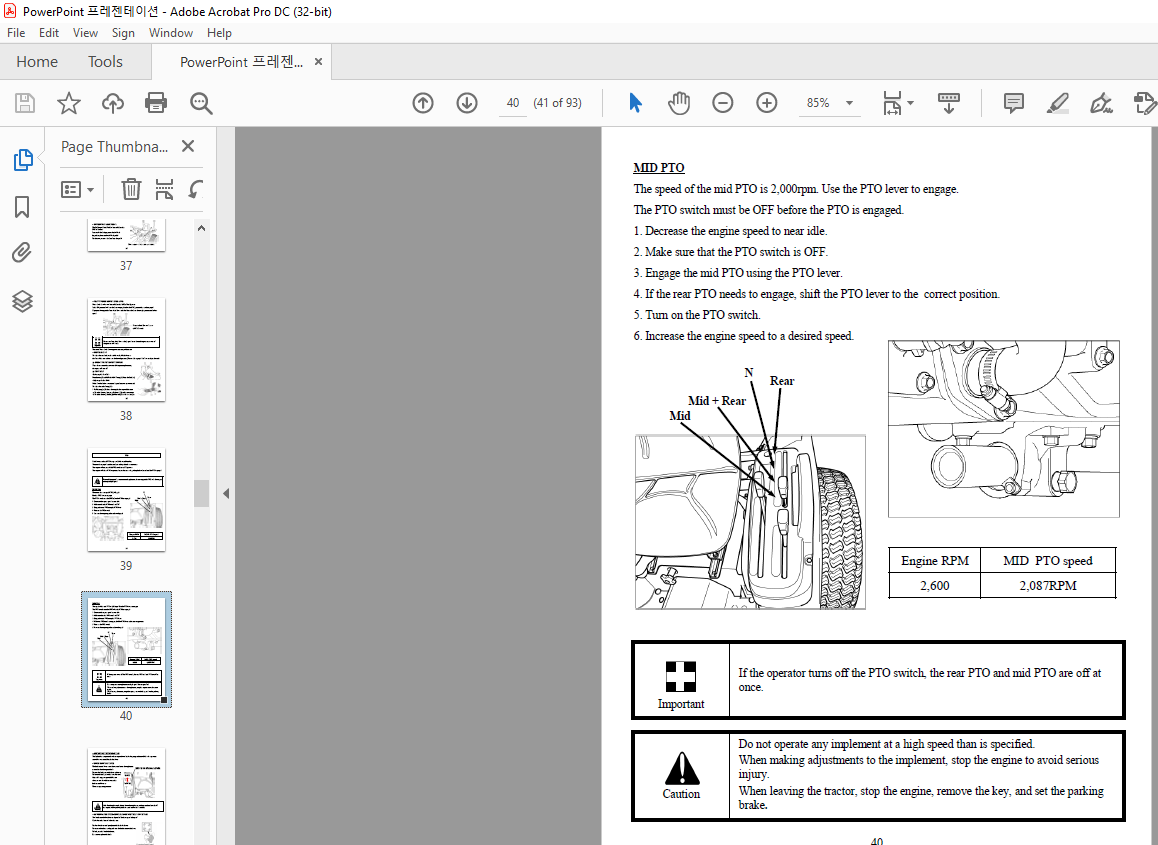Screen dimensions: 1158x845
Task: Close the Page Thumbnails panel
Action: [x=188, y=146]
